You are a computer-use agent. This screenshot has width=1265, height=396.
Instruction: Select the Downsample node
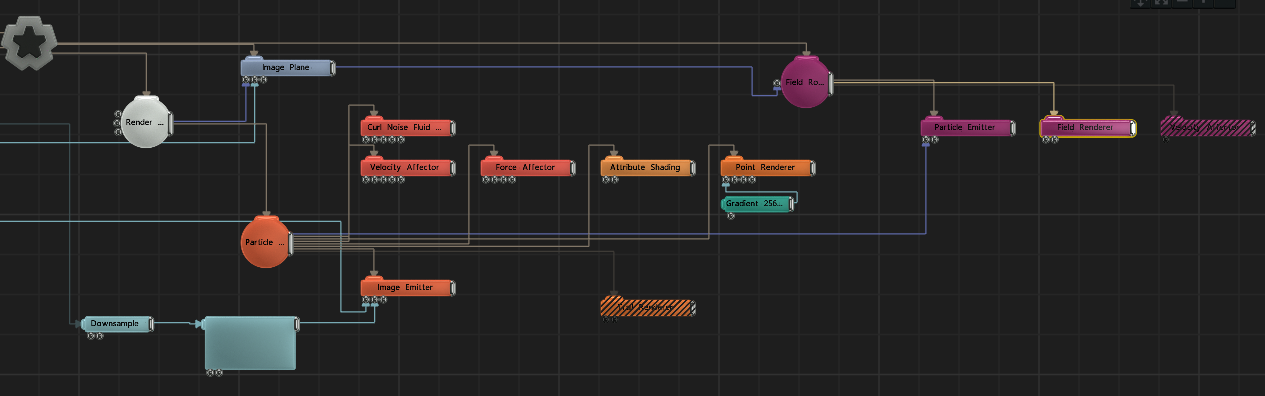(x=116, y=323)
